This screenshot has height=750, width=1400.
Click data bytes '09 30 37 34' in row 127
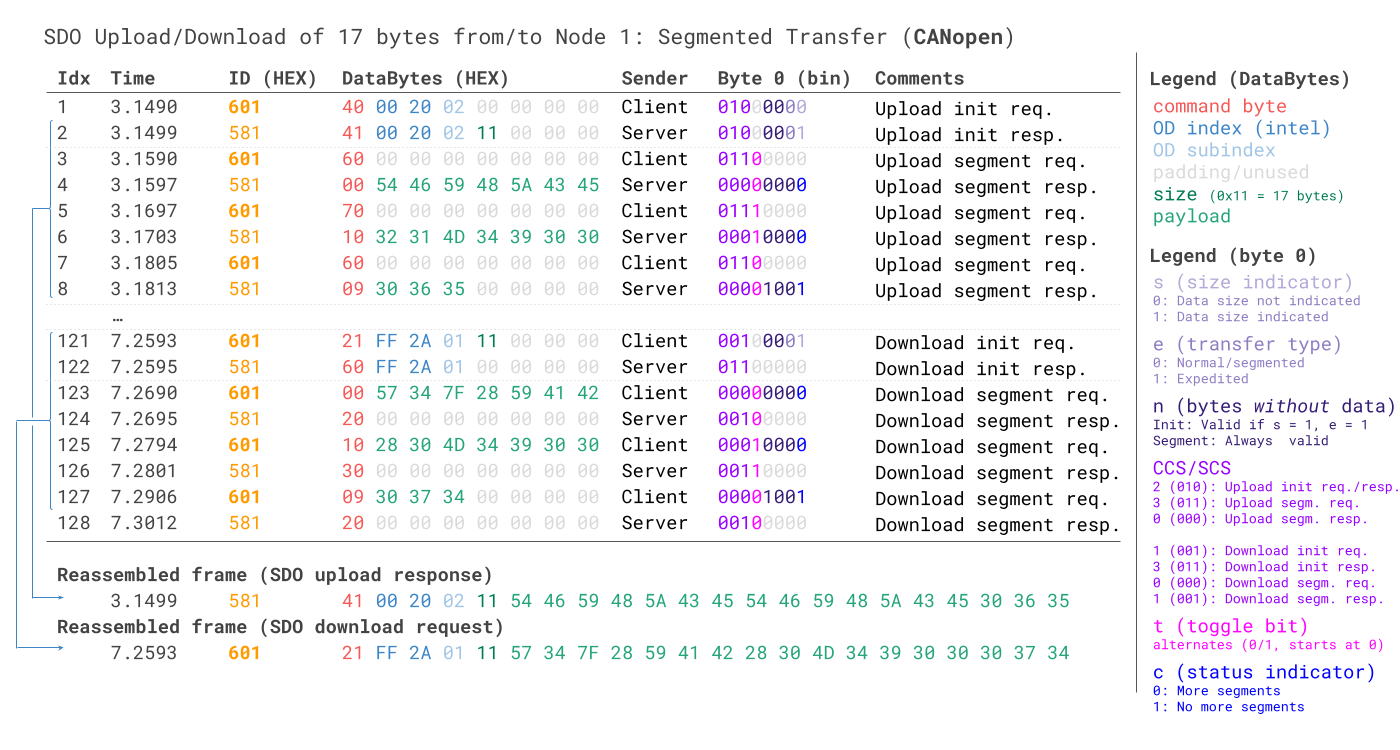tap(403, 497)
